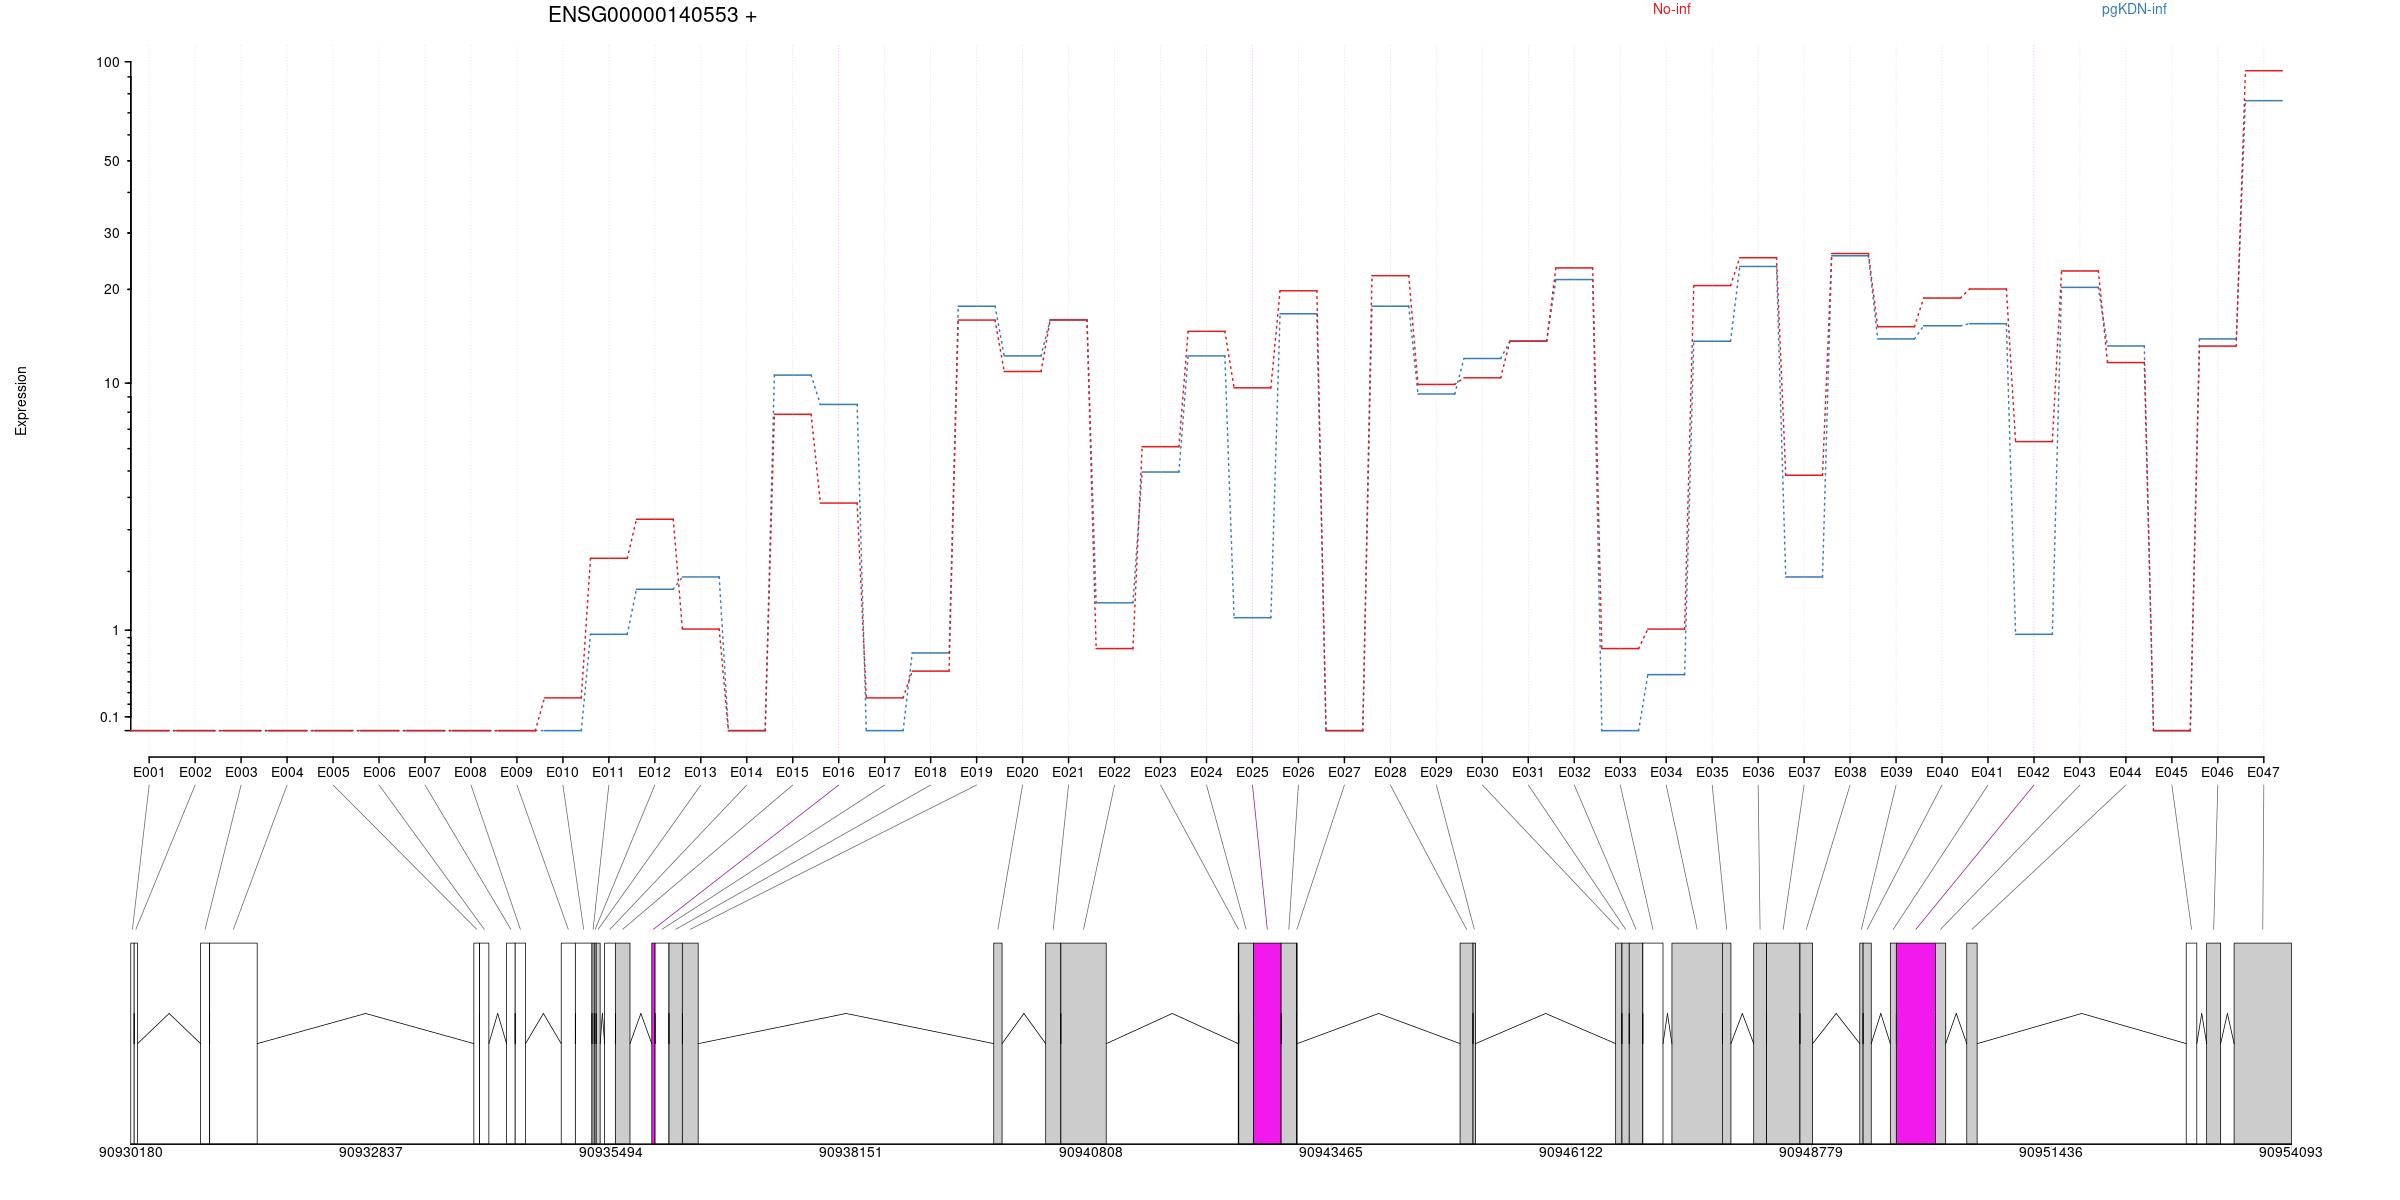This screenshot has height=1200, width=2400.
Task: Click the pgKDN-inf legend label
Action: (x=2134, y=10)
